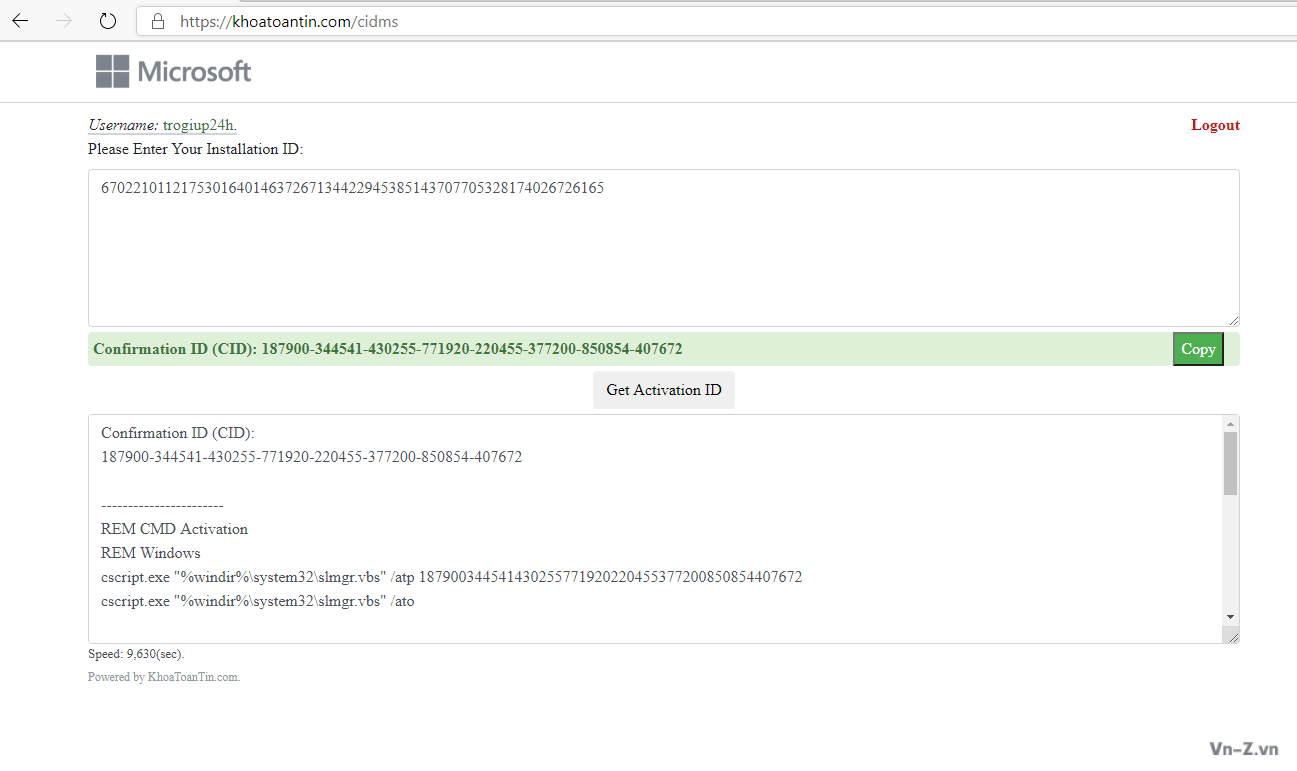The width and height of the screenshot is (1297, 771).
Task: Click the slmgr.vbs /atp command line
Action: (451, 577)
